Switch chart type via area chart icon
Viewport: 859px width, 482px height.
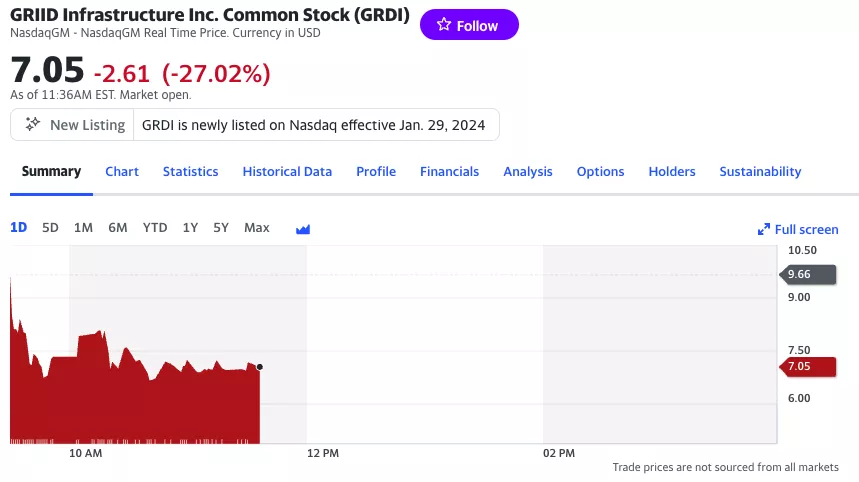303,229
